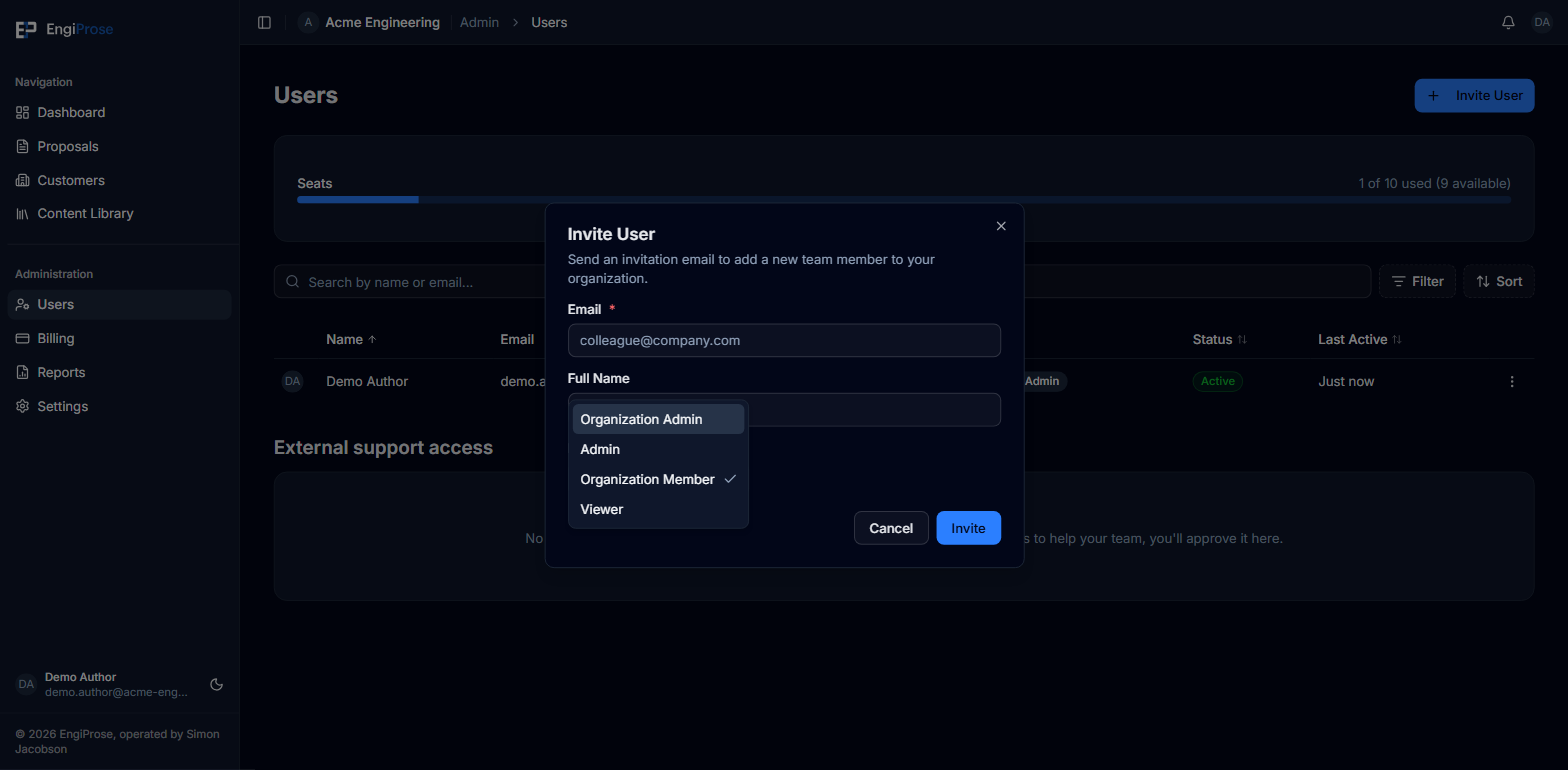The height and width of the screenshot is (770, 1568).
Task: Open the Sort options
Action: pos(1498,282)
